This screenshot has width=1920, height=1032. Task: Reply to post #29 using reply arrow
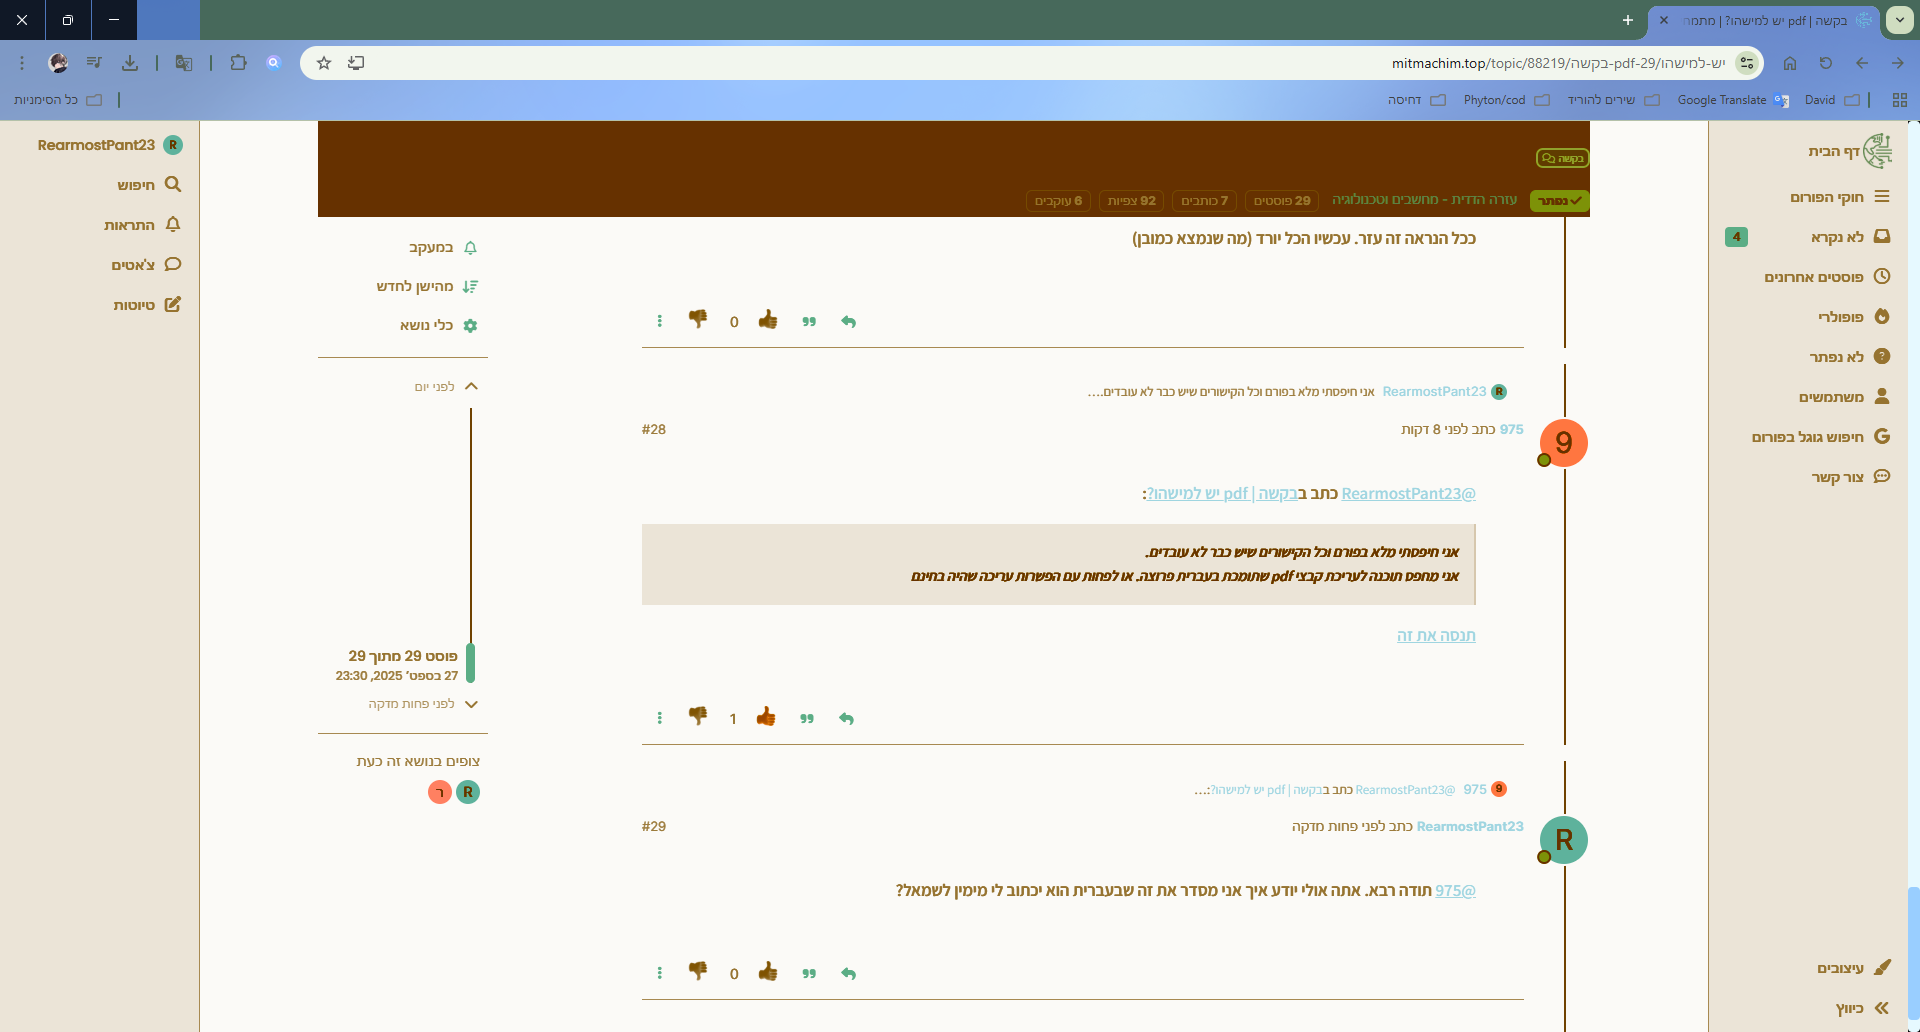click(x=848, y=973)
